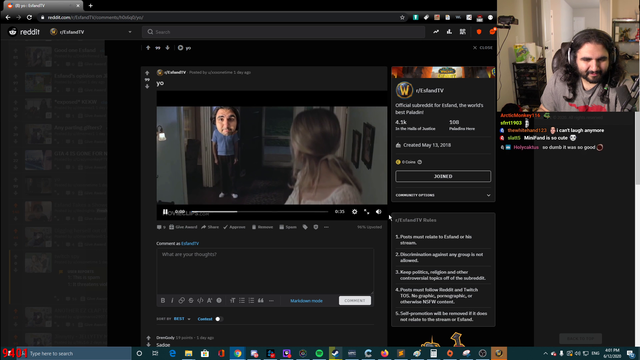Insert bulleted list in comment editor

pos(242,300)
